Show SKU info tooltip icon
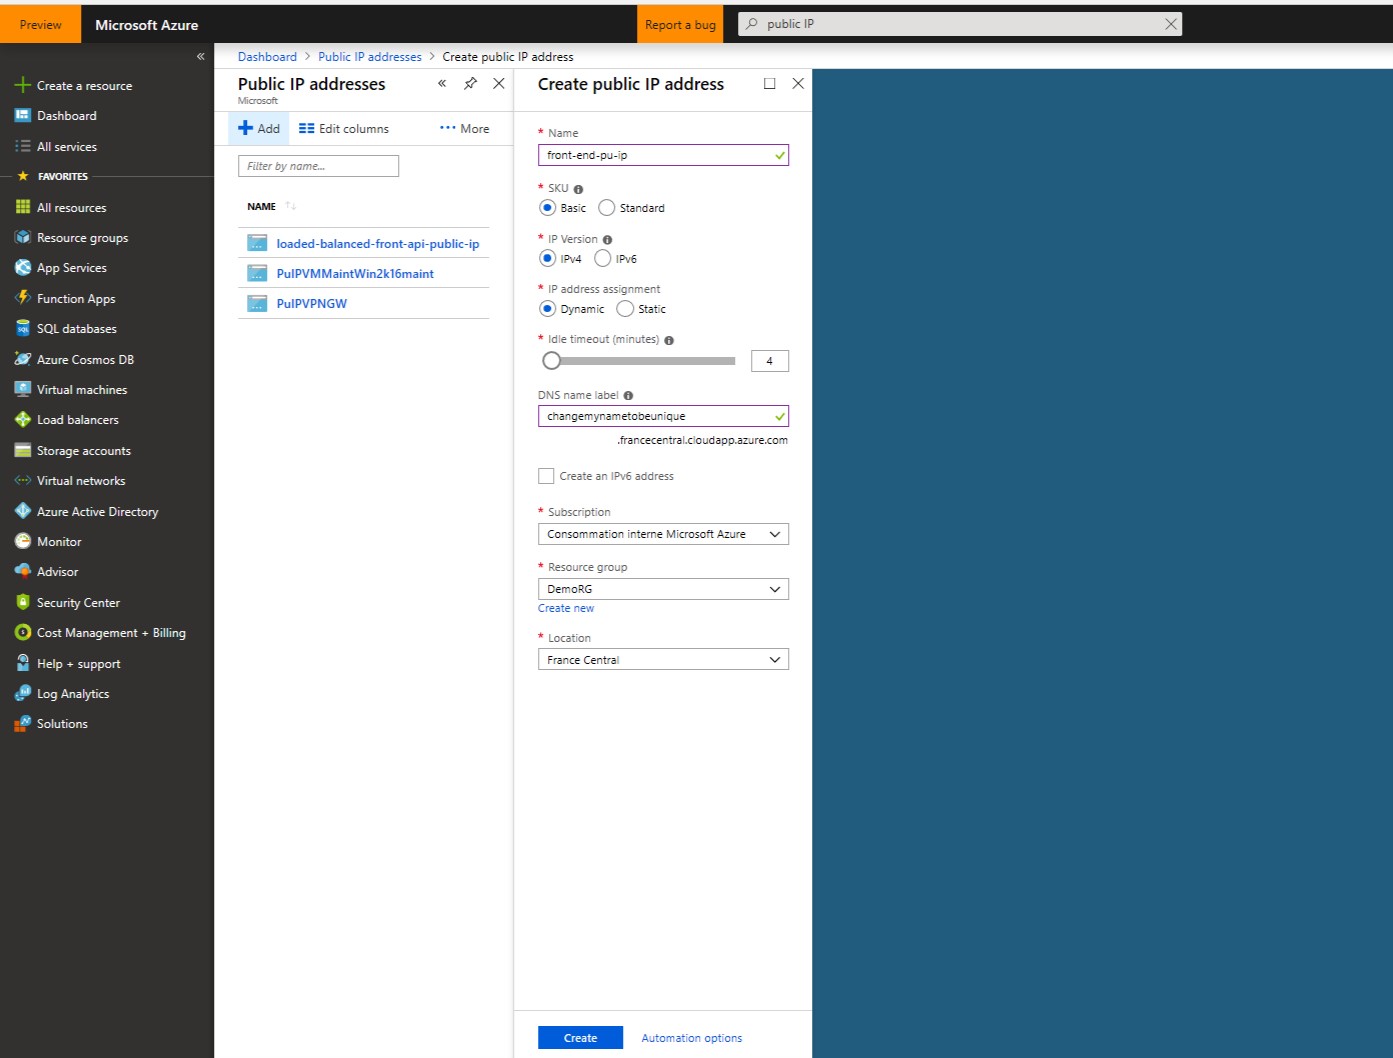Viewport: 1393px width, 1058px height. point(578,189)
